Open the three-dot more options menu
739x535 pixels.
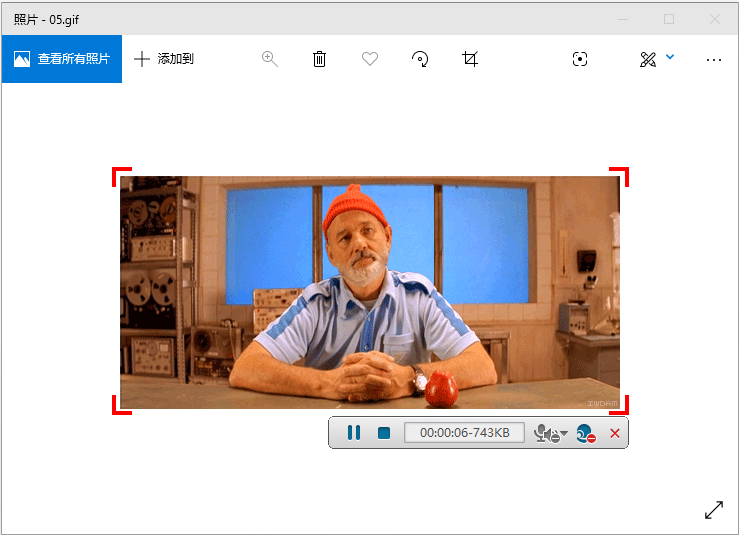point(714,59)
